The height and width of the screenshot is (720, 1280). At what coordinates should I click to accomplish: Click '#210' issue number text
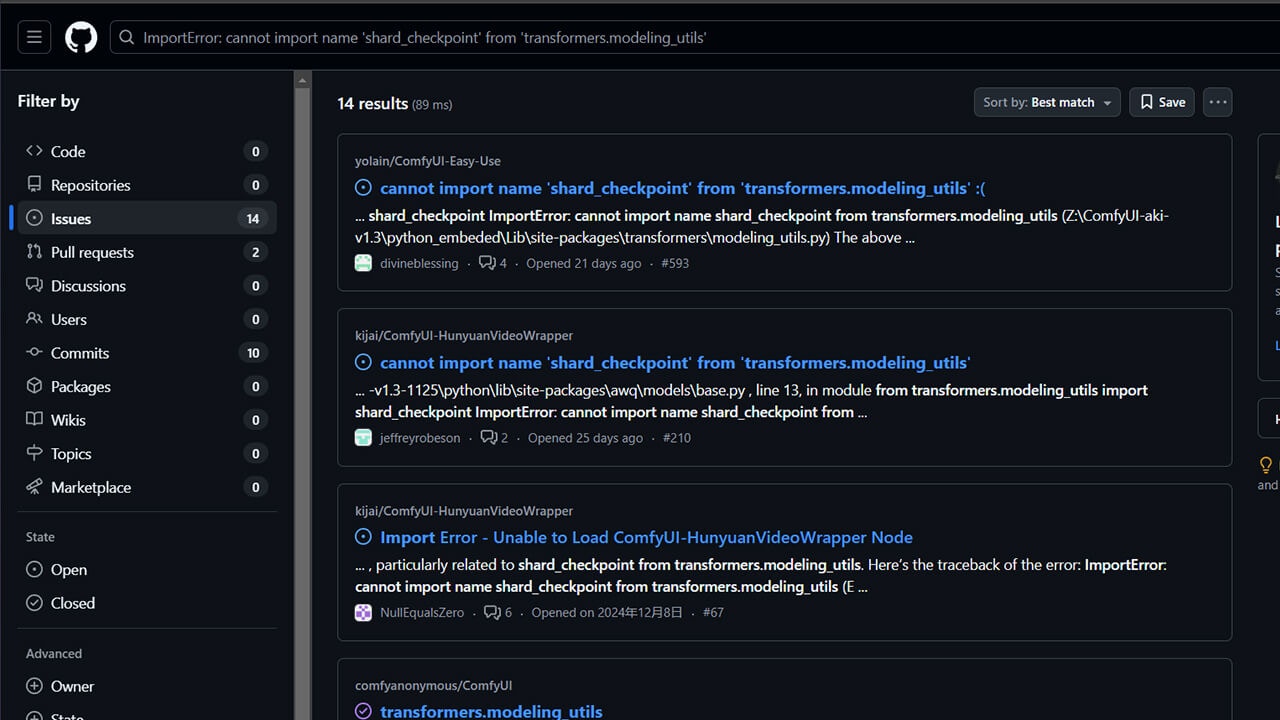click(677, 438)
